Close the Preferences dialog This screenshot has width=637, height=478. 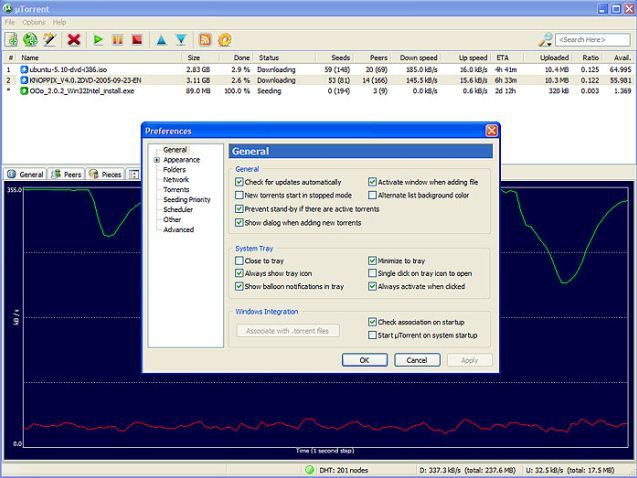[x=492, y=130]
